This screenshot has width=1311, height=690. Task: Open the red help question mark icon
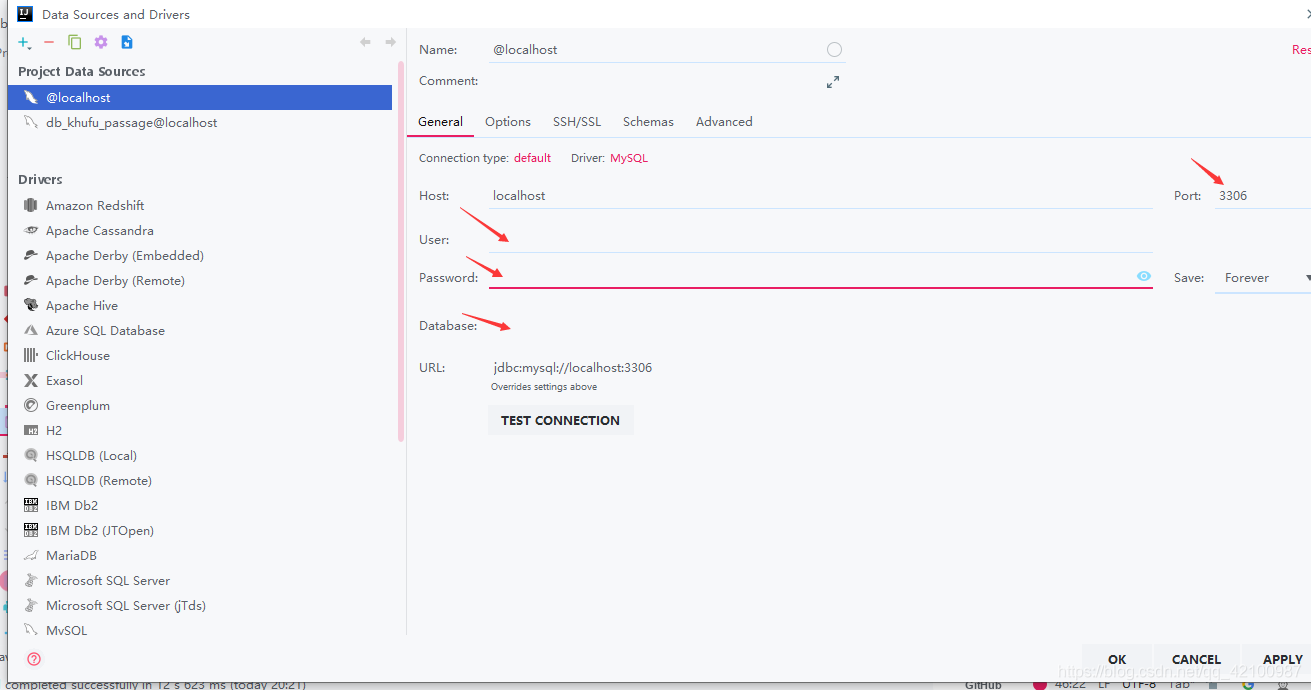coord(34,659)
